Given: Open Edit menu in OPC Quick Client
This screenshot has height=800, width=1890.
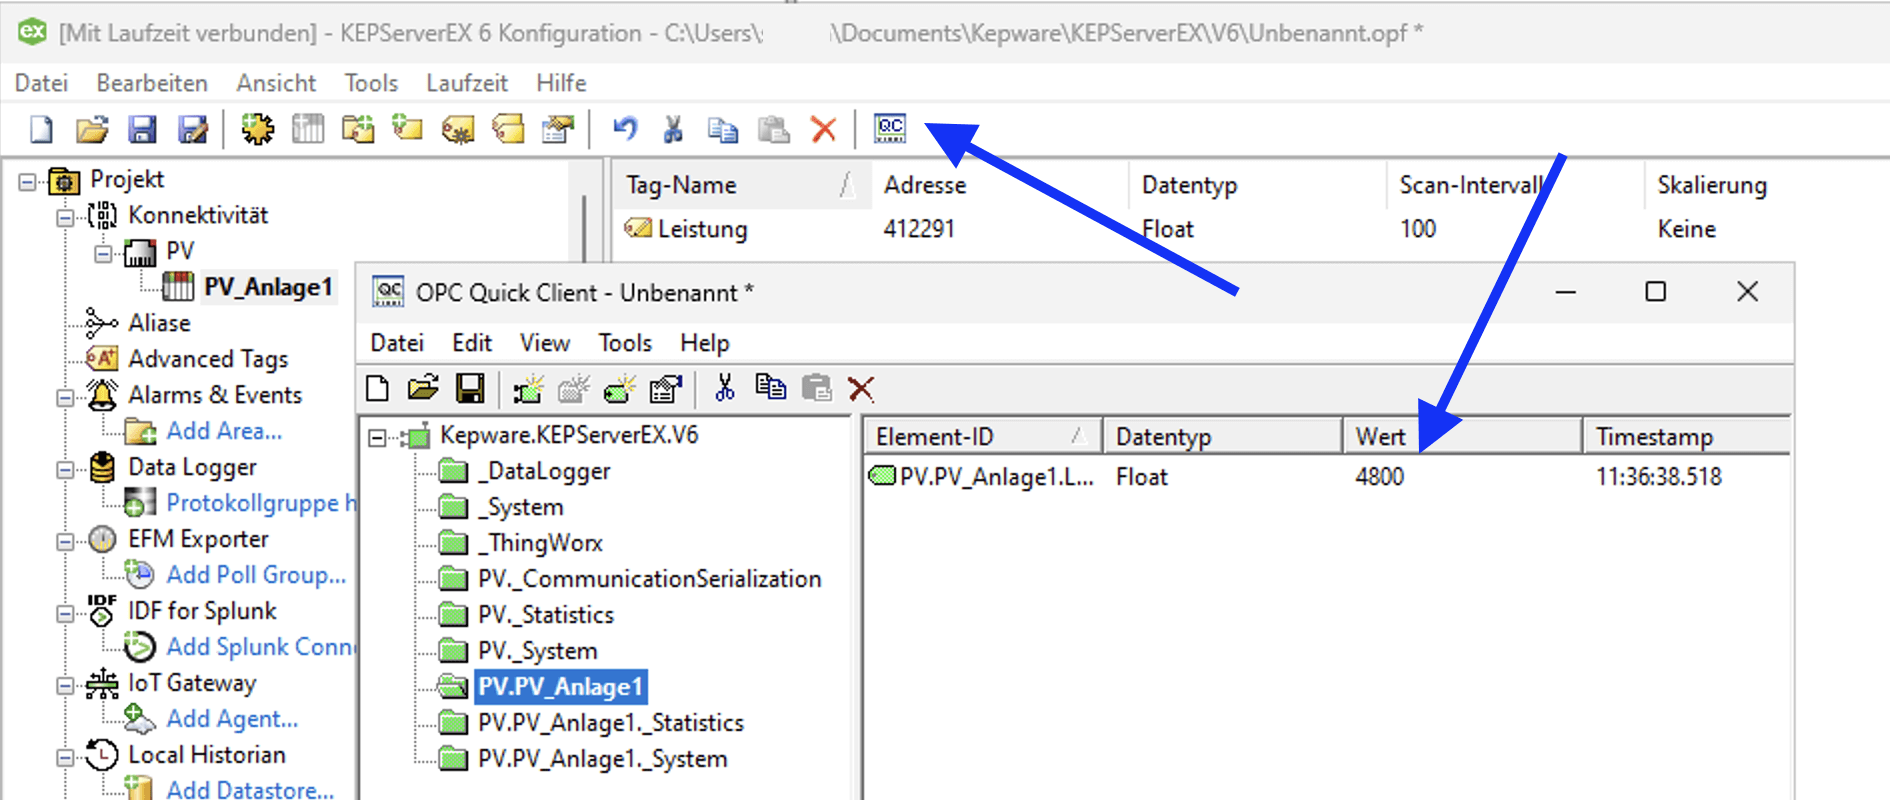Looking at the screenshot, I should point(472,343).
